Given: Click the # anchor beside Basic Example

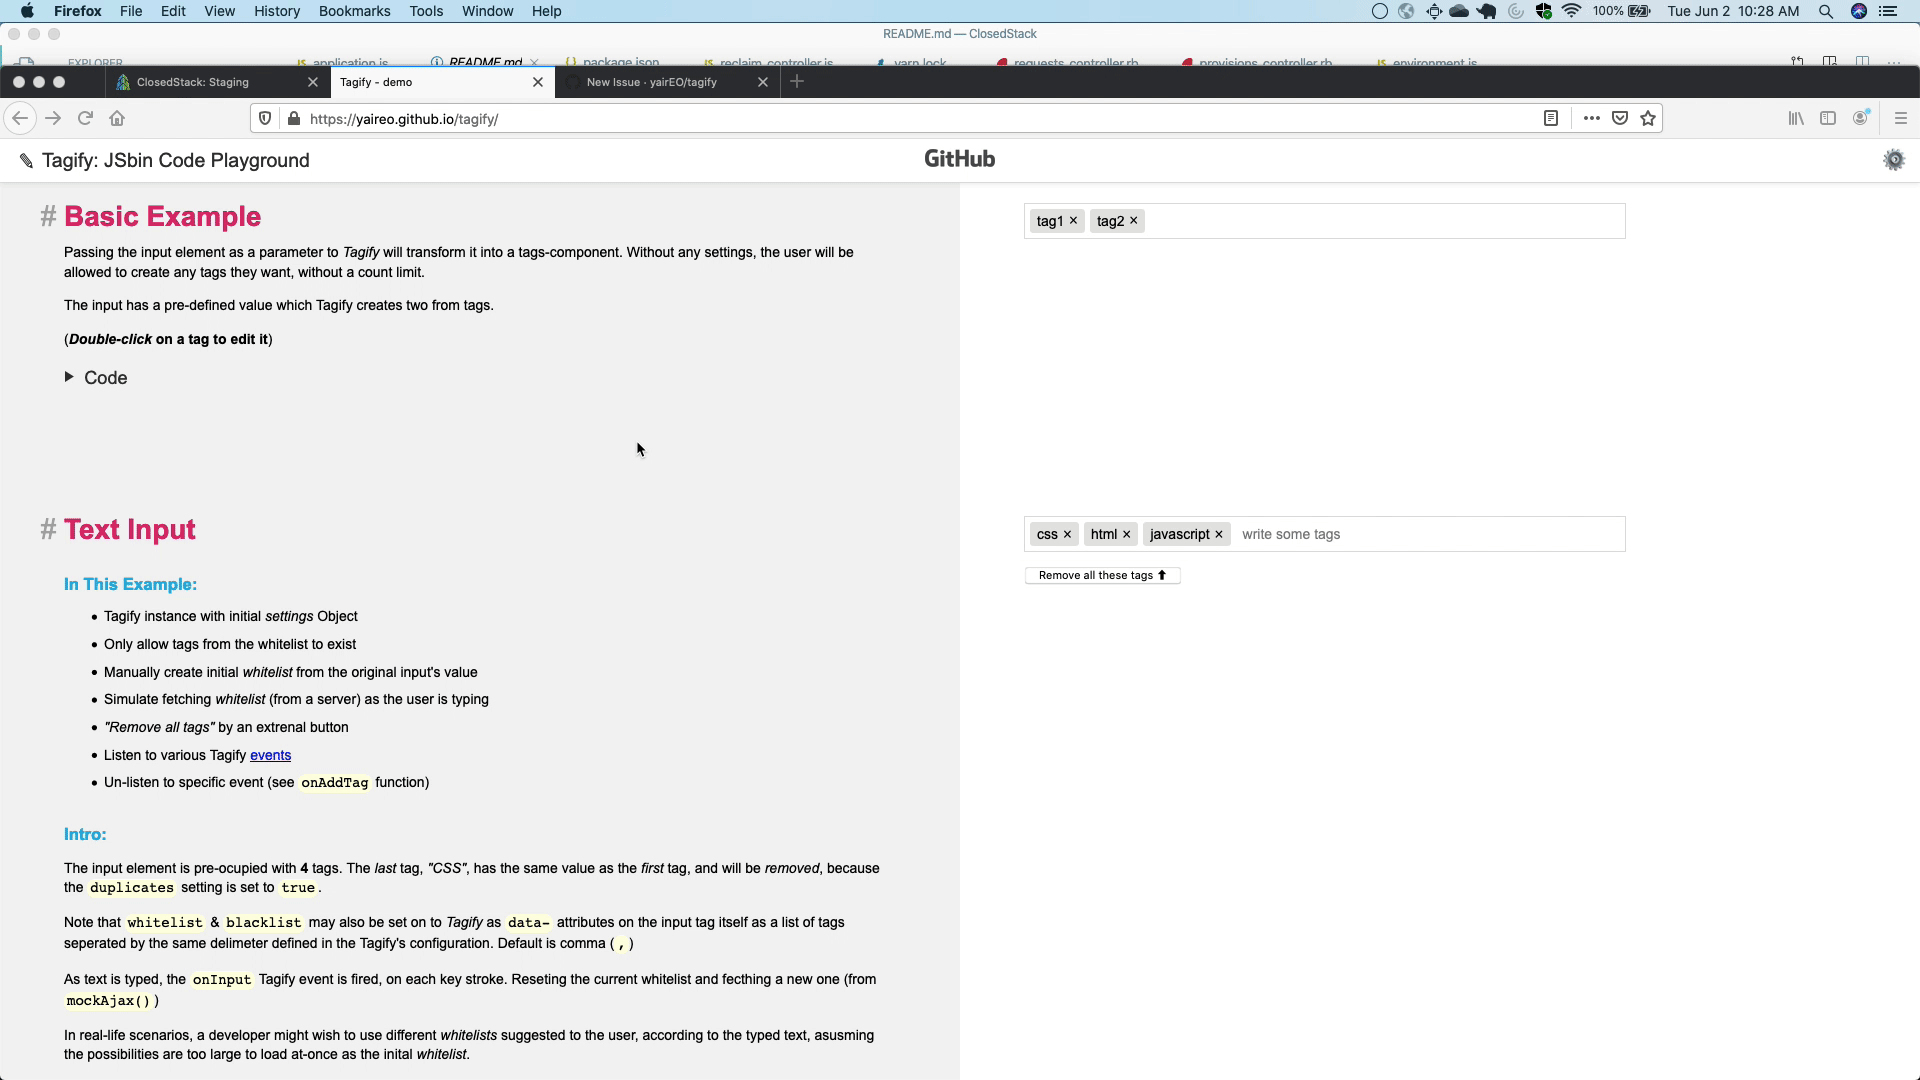Looking at the screenshot, I should pyautogui.click(x=48, y=216).
